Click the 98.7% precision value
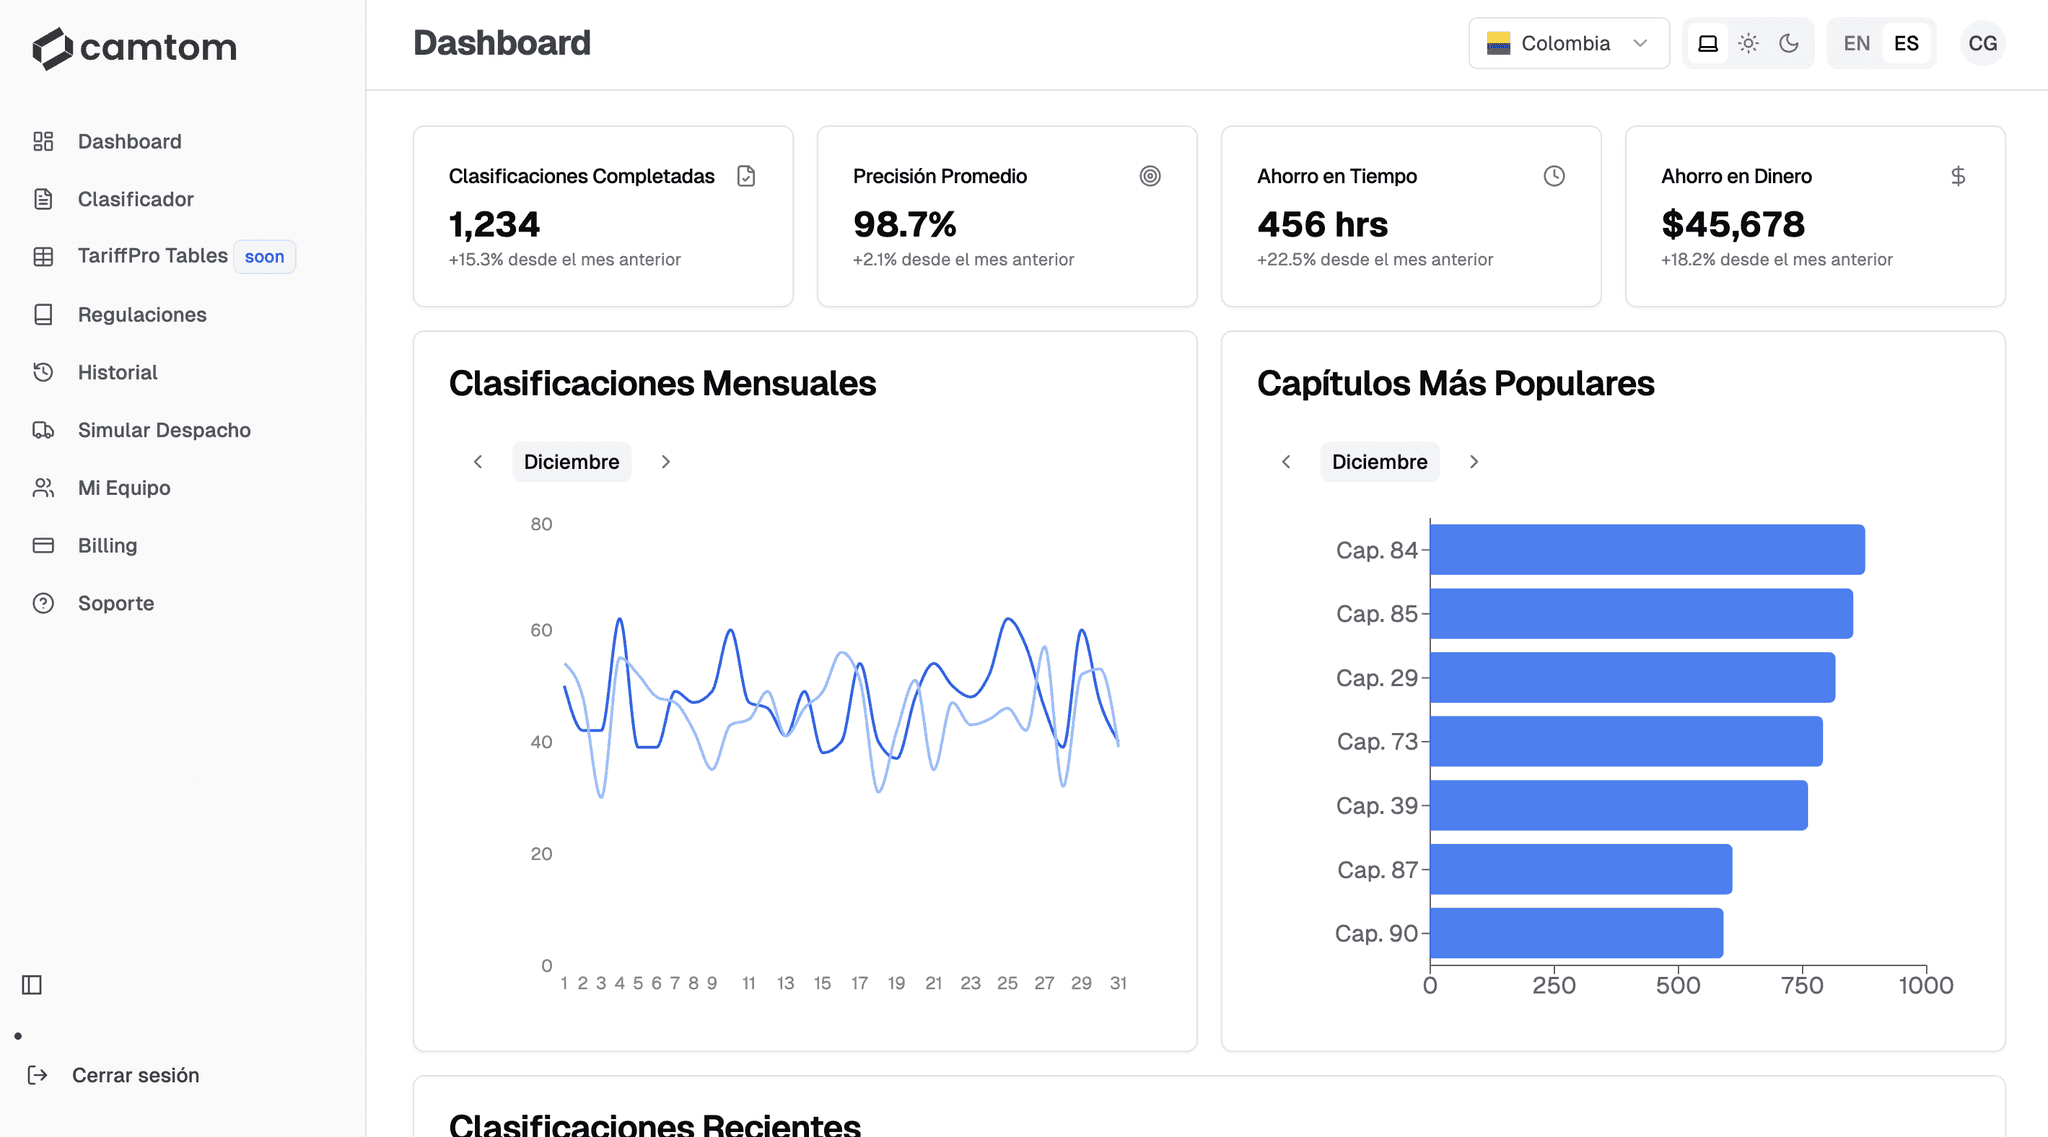The image size is (2048, 1137). pos(905,224)
